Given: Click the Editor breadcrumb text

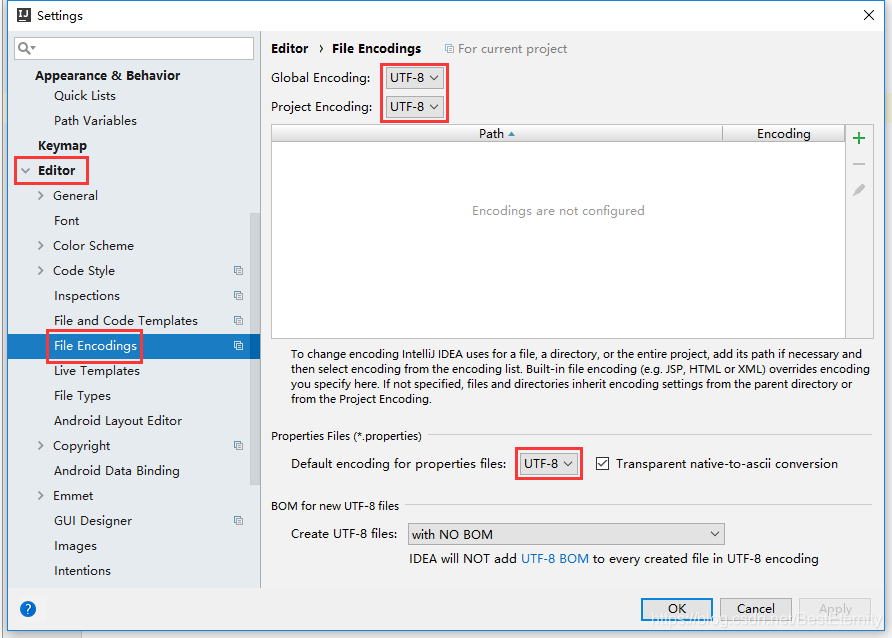Looking at the screenshot, I should pos(290,49).
